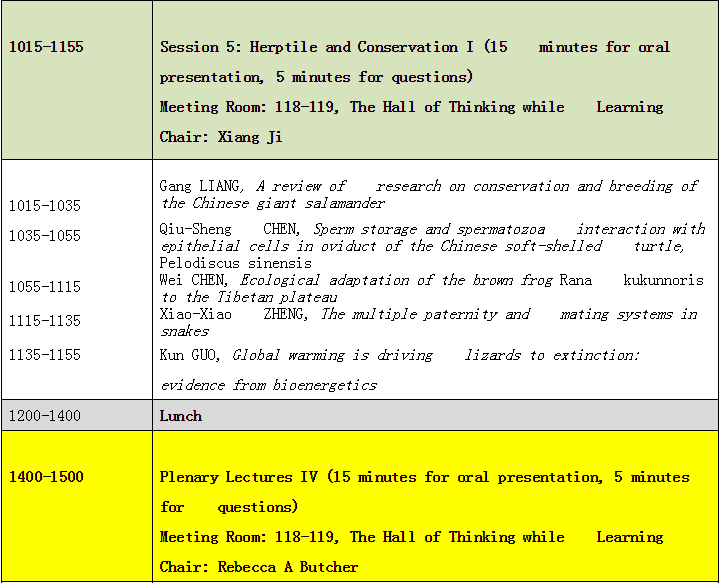Viewport: 719px width, 583px height.
Task: Click Gang LIANG's giant salamander talk title
Action: 428,194
